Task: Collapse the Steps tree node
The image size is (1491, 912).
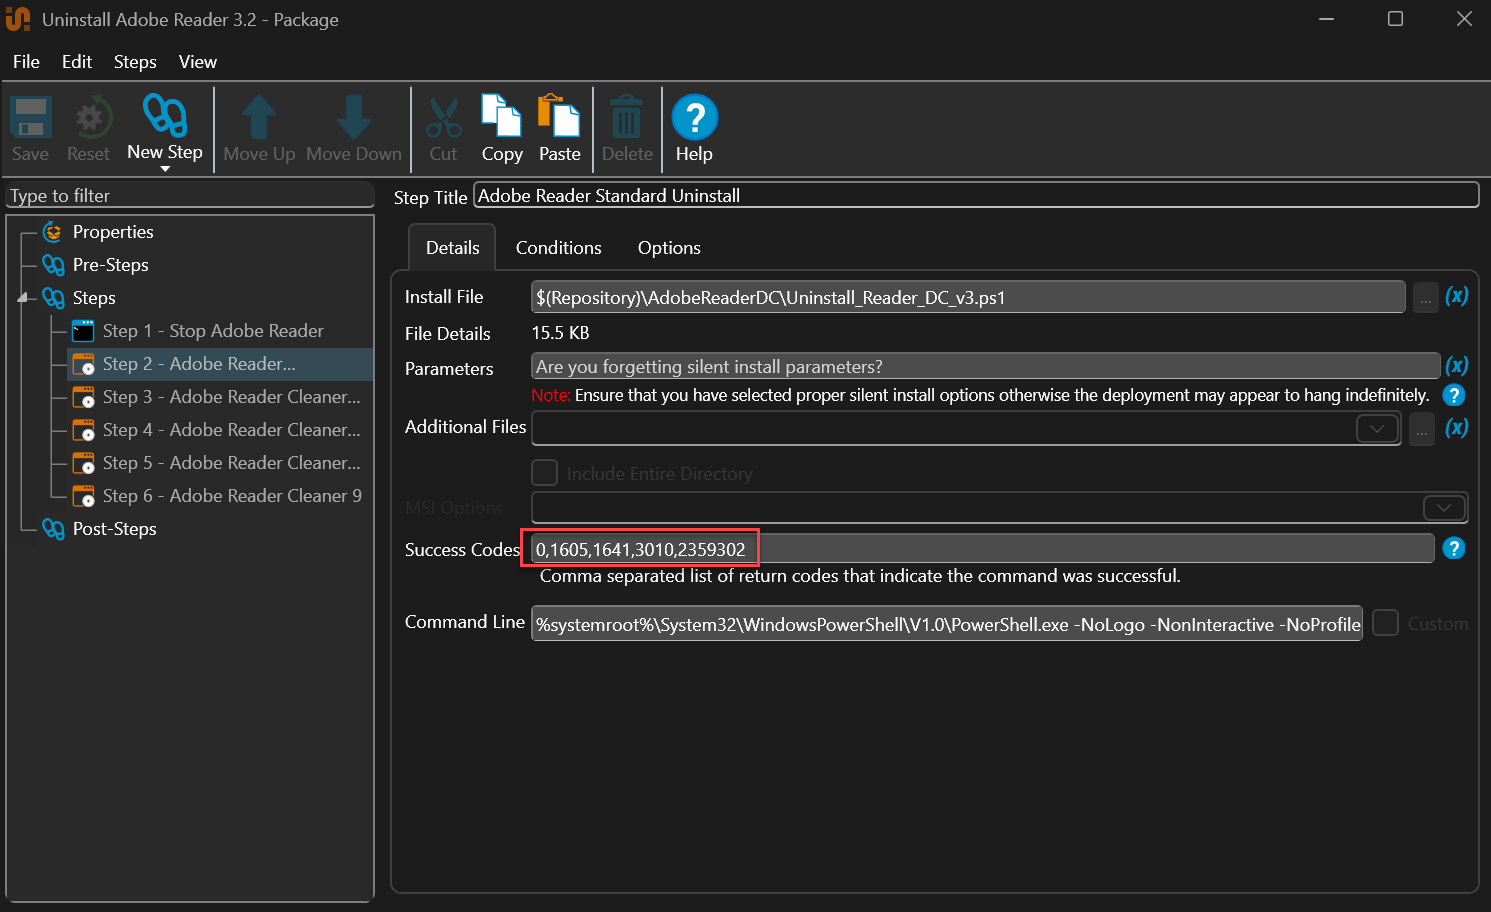Action: [23, 298]
